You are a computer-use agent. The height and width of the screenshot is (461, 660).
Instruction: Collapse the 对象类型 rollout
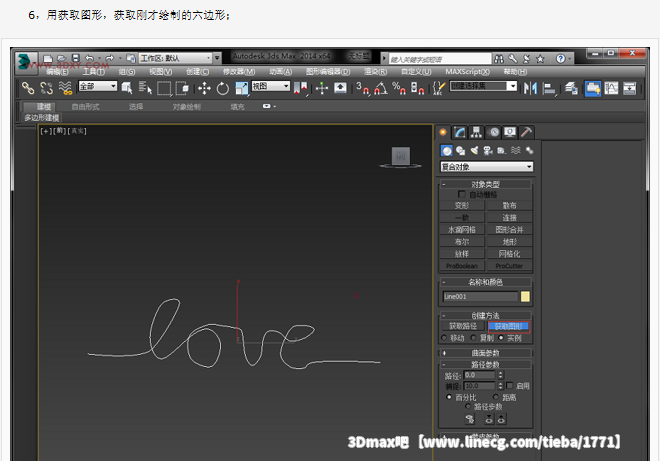coord(485,184)
